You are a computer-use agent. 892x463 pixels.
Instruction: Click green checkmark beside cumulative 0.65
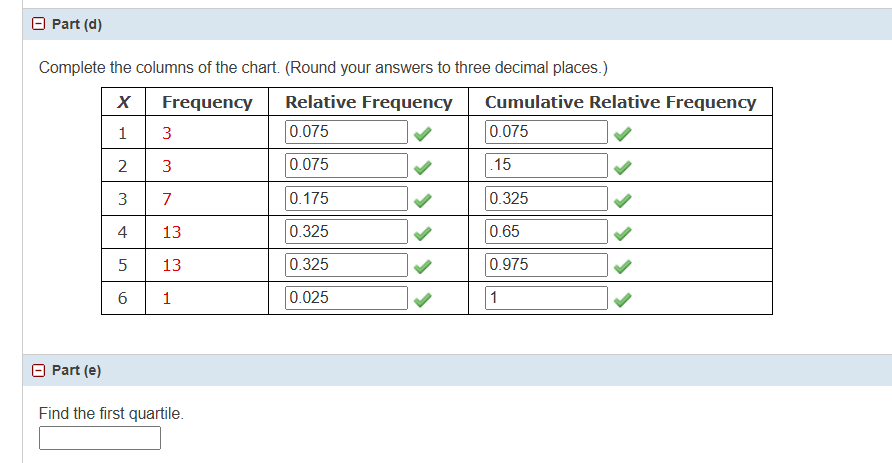(x=623, y=233)
